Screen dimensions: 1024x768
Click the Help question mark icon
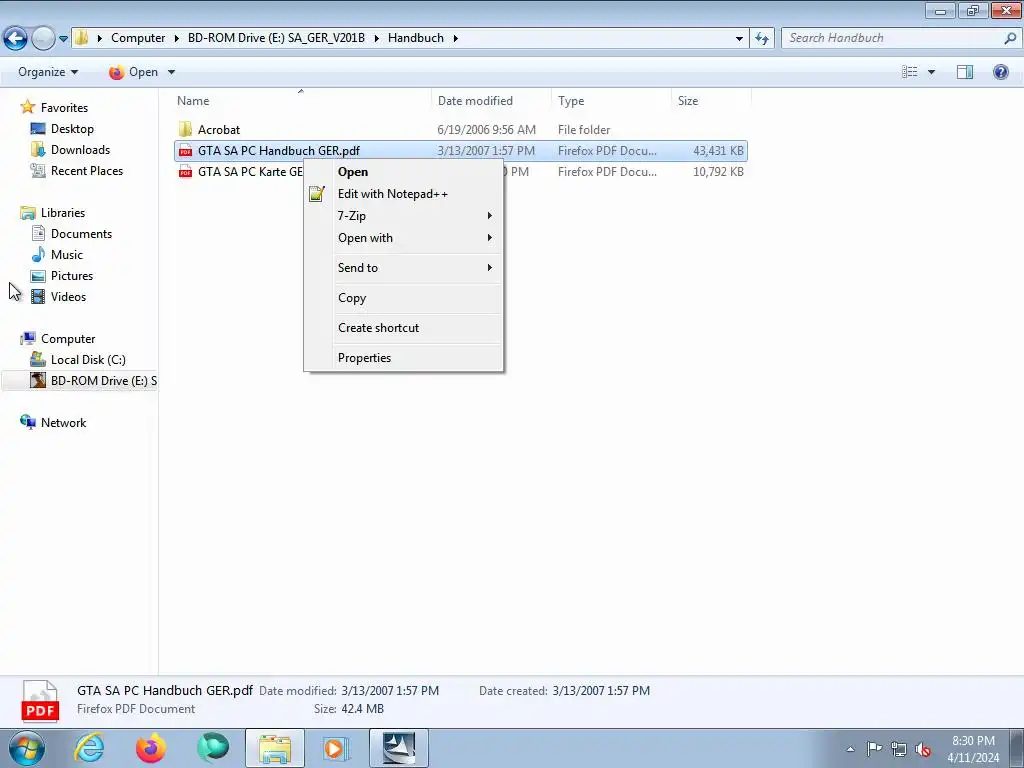1000,72
